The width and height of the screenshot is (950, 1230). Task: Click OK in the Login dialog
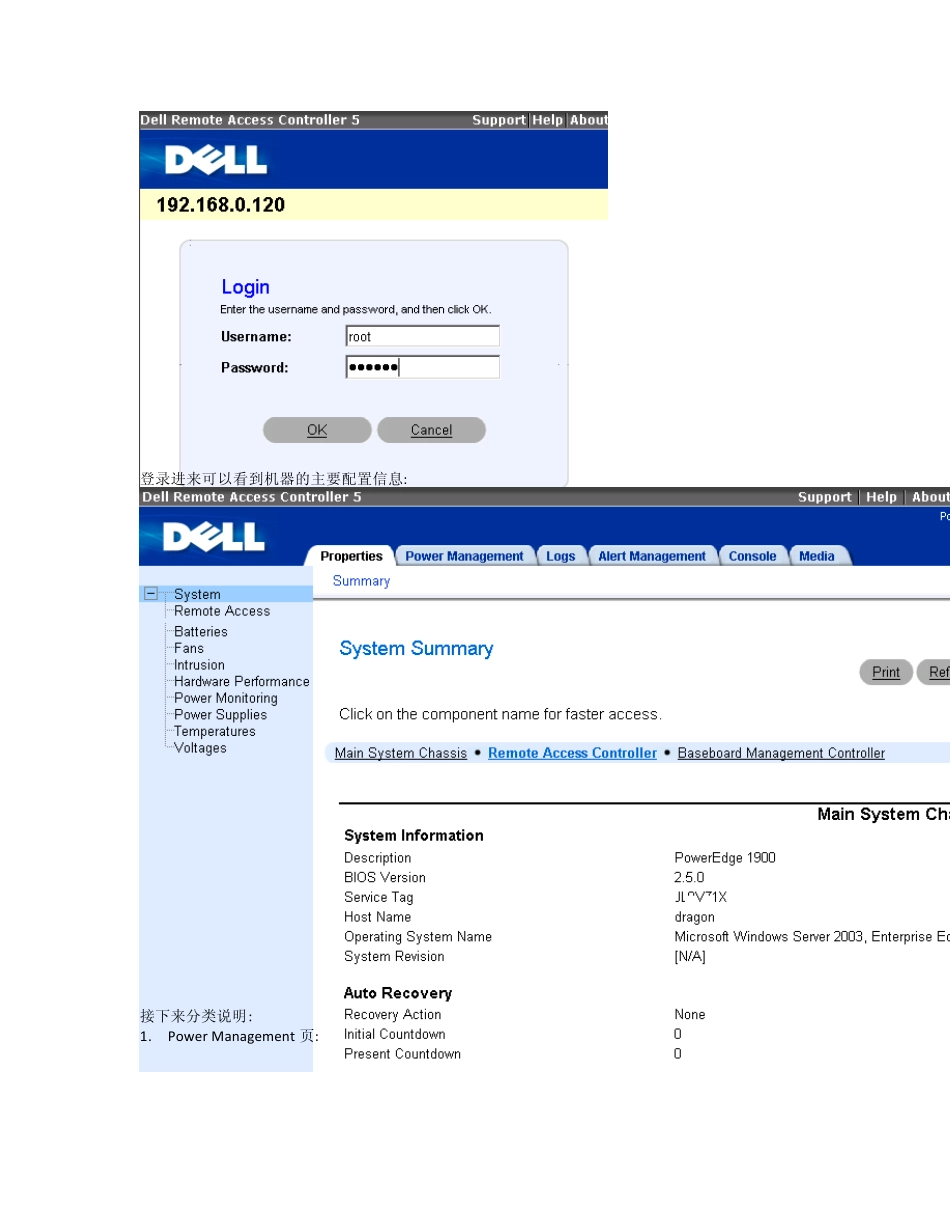click(317, 430)
